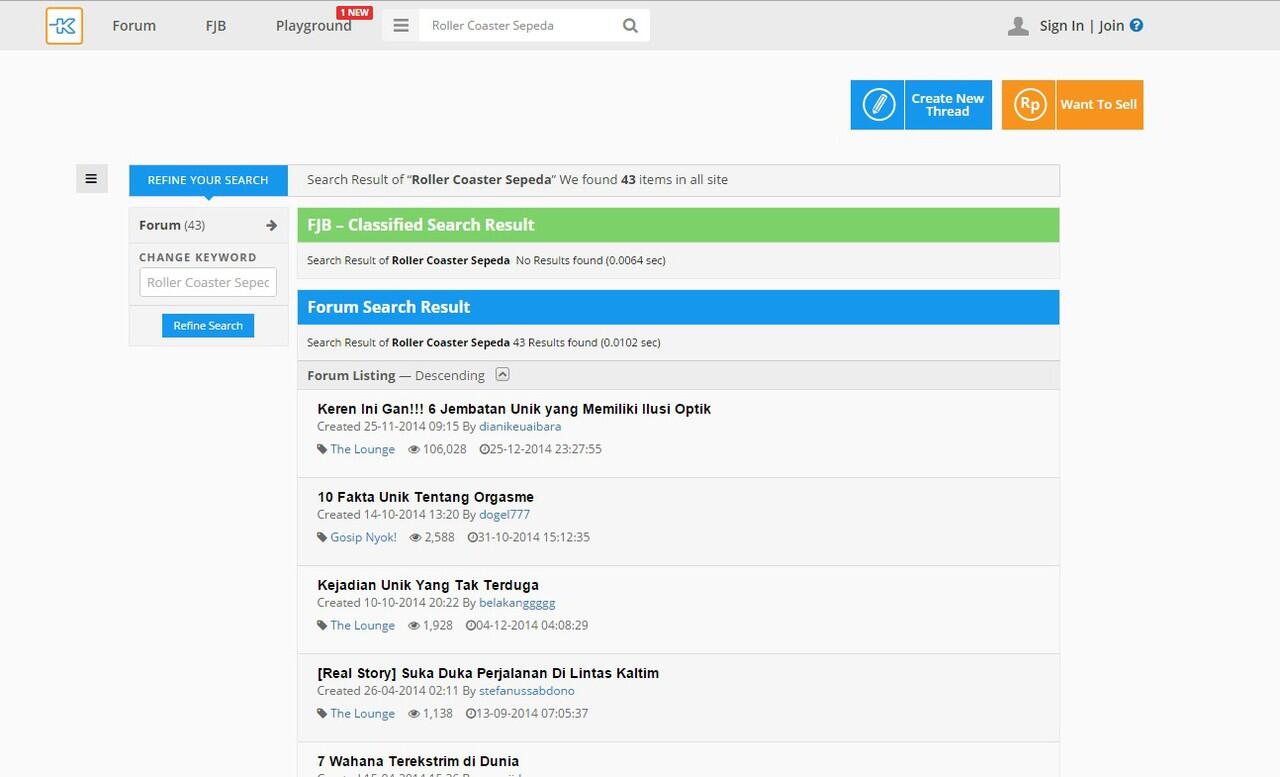Open the hamburger menu beside search box
This screenshot has height=777, width=1280.
(401, 26)
